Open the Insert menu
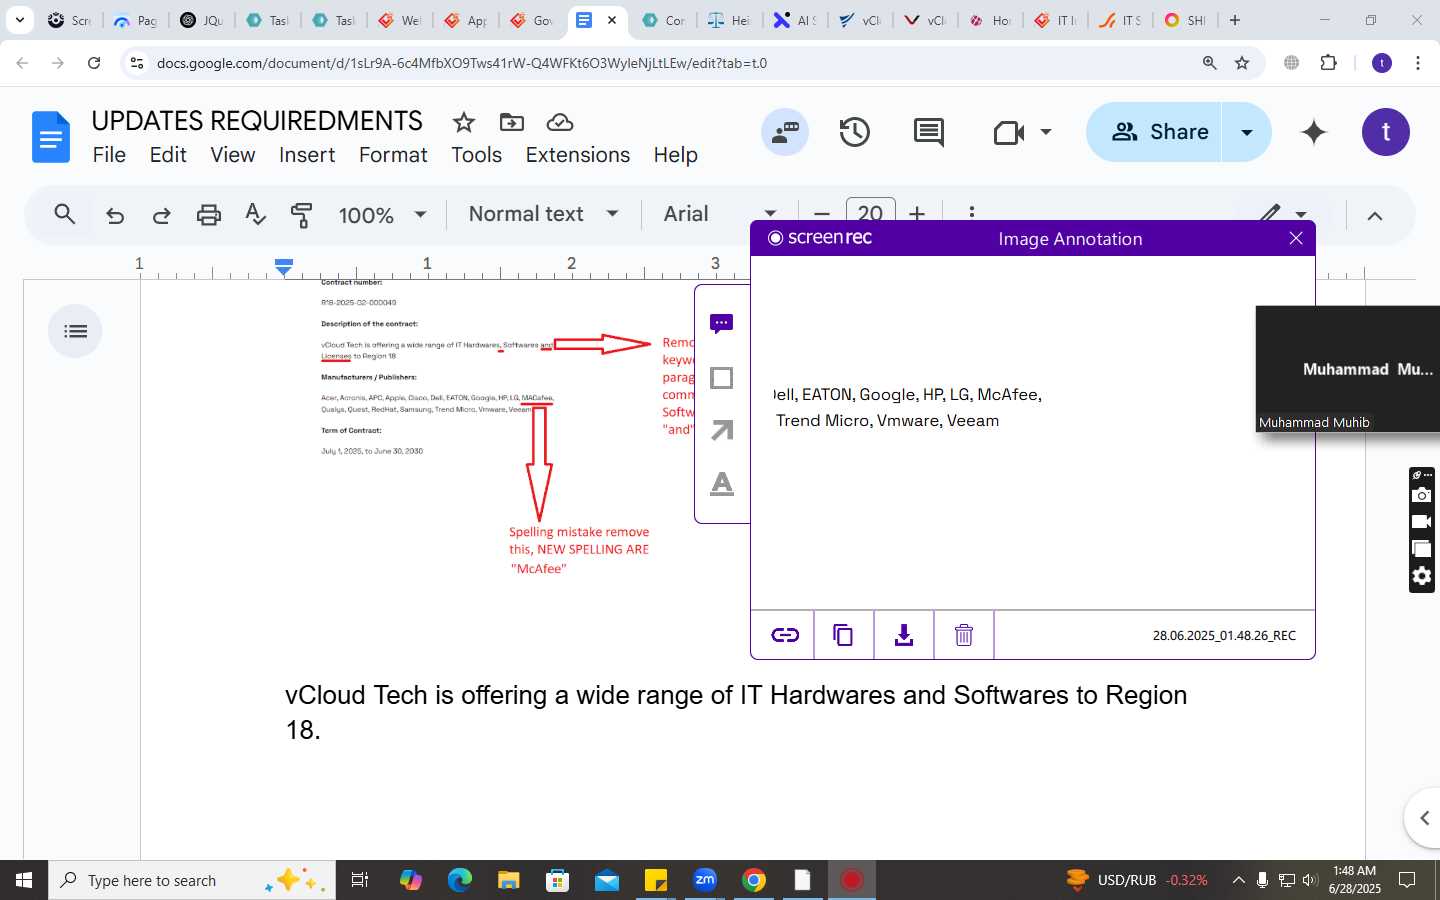 (x=307, y=155)
